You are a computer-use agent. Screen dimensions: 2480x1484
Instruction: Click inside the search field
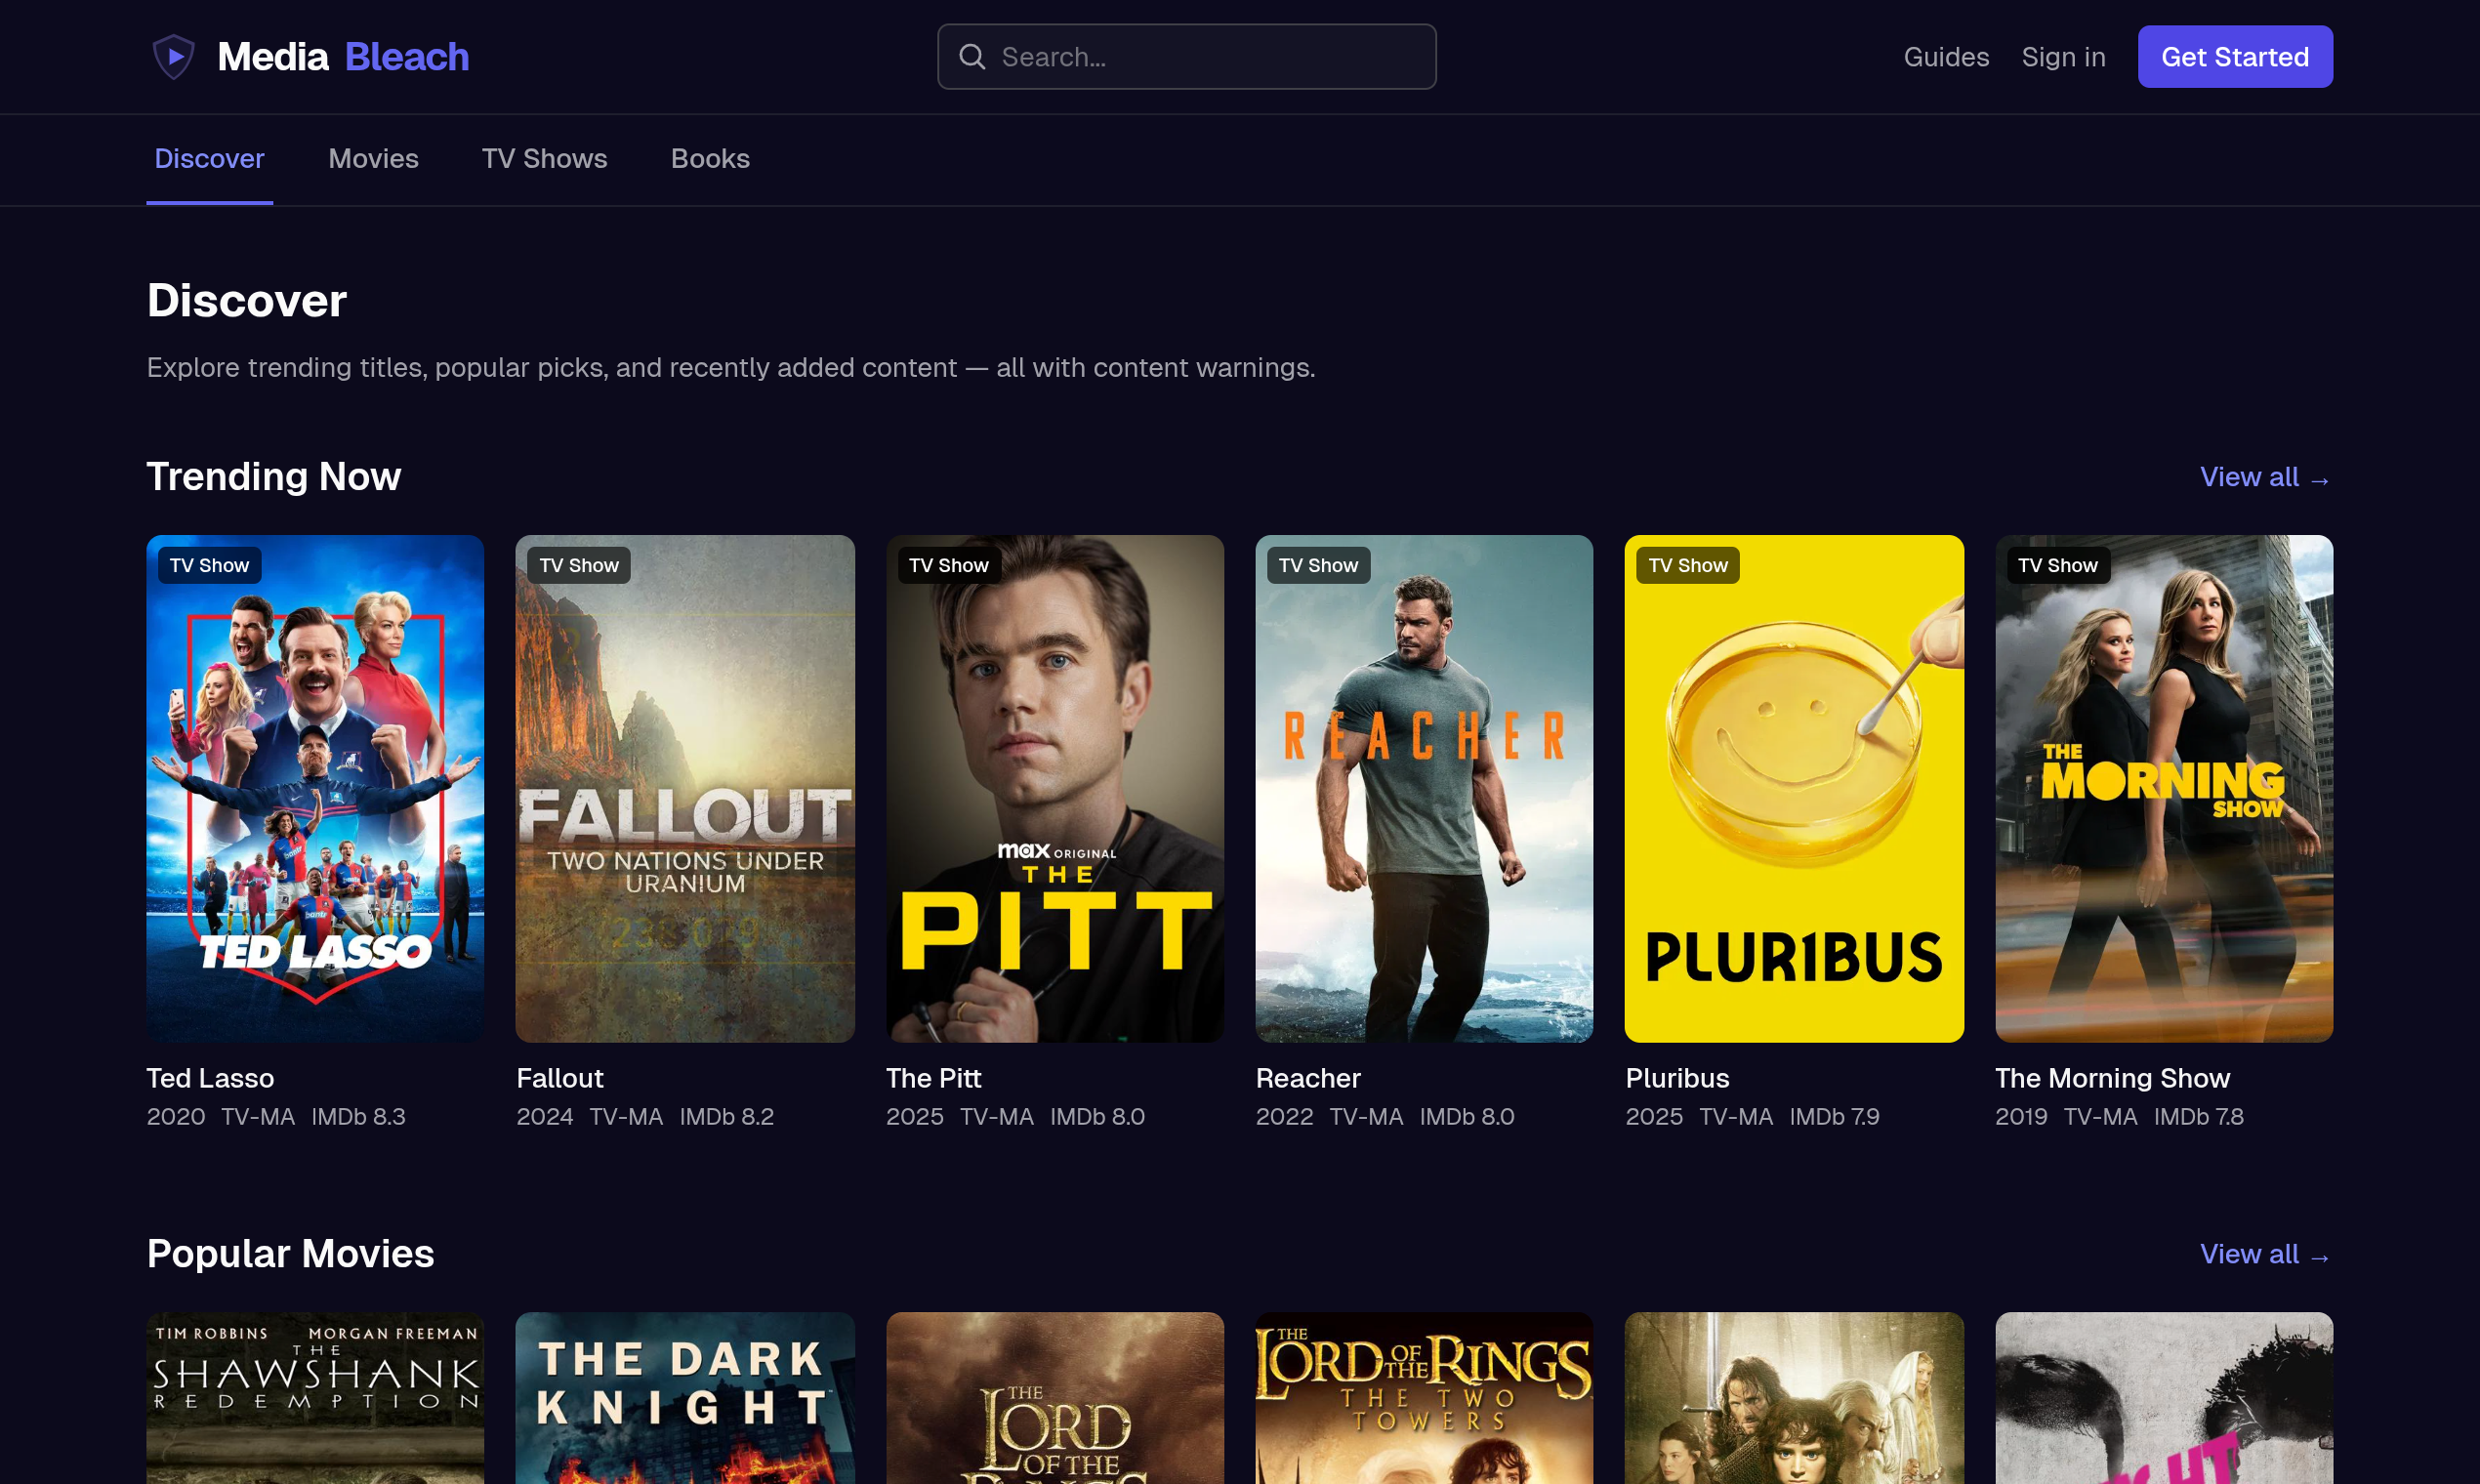(1186, 56)
